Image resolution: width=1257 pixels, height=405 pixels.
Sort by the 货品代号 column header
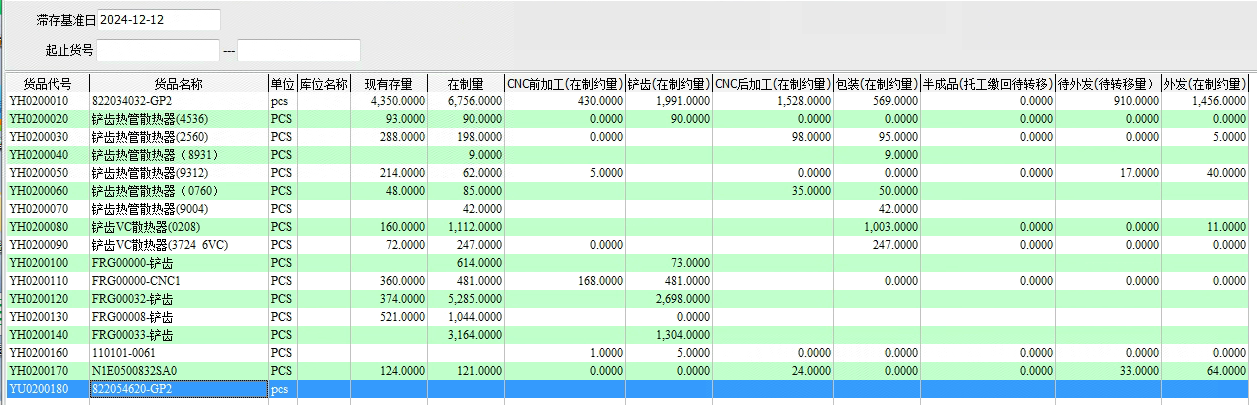click(47, 84)
